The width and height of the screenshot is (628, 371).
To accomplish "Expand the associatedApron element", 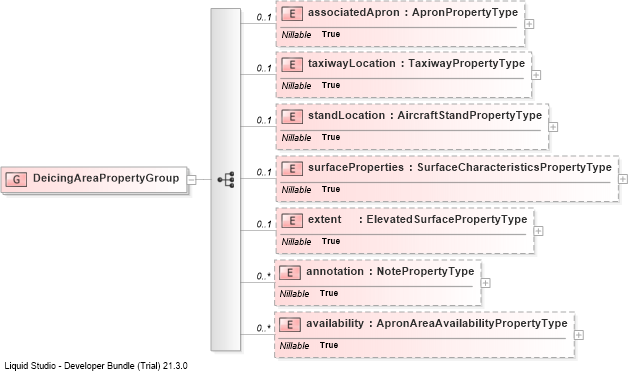I will tap(529, 24).
